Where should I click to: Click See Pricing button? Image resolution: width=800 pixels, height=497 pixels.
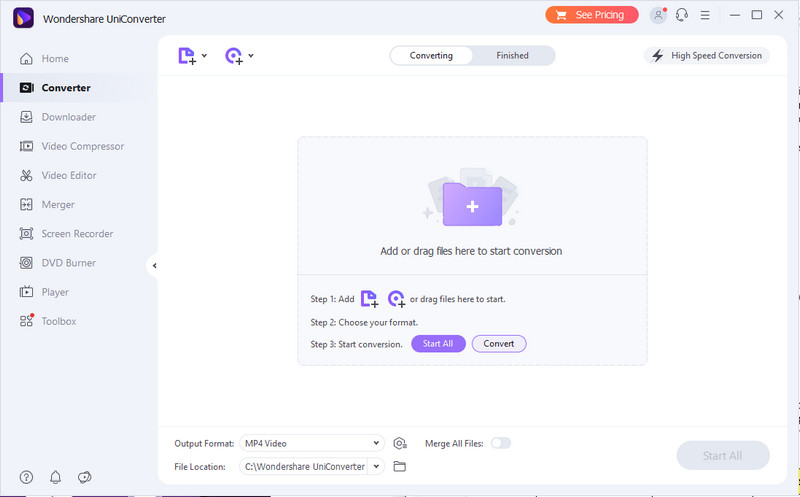[592, 15]
